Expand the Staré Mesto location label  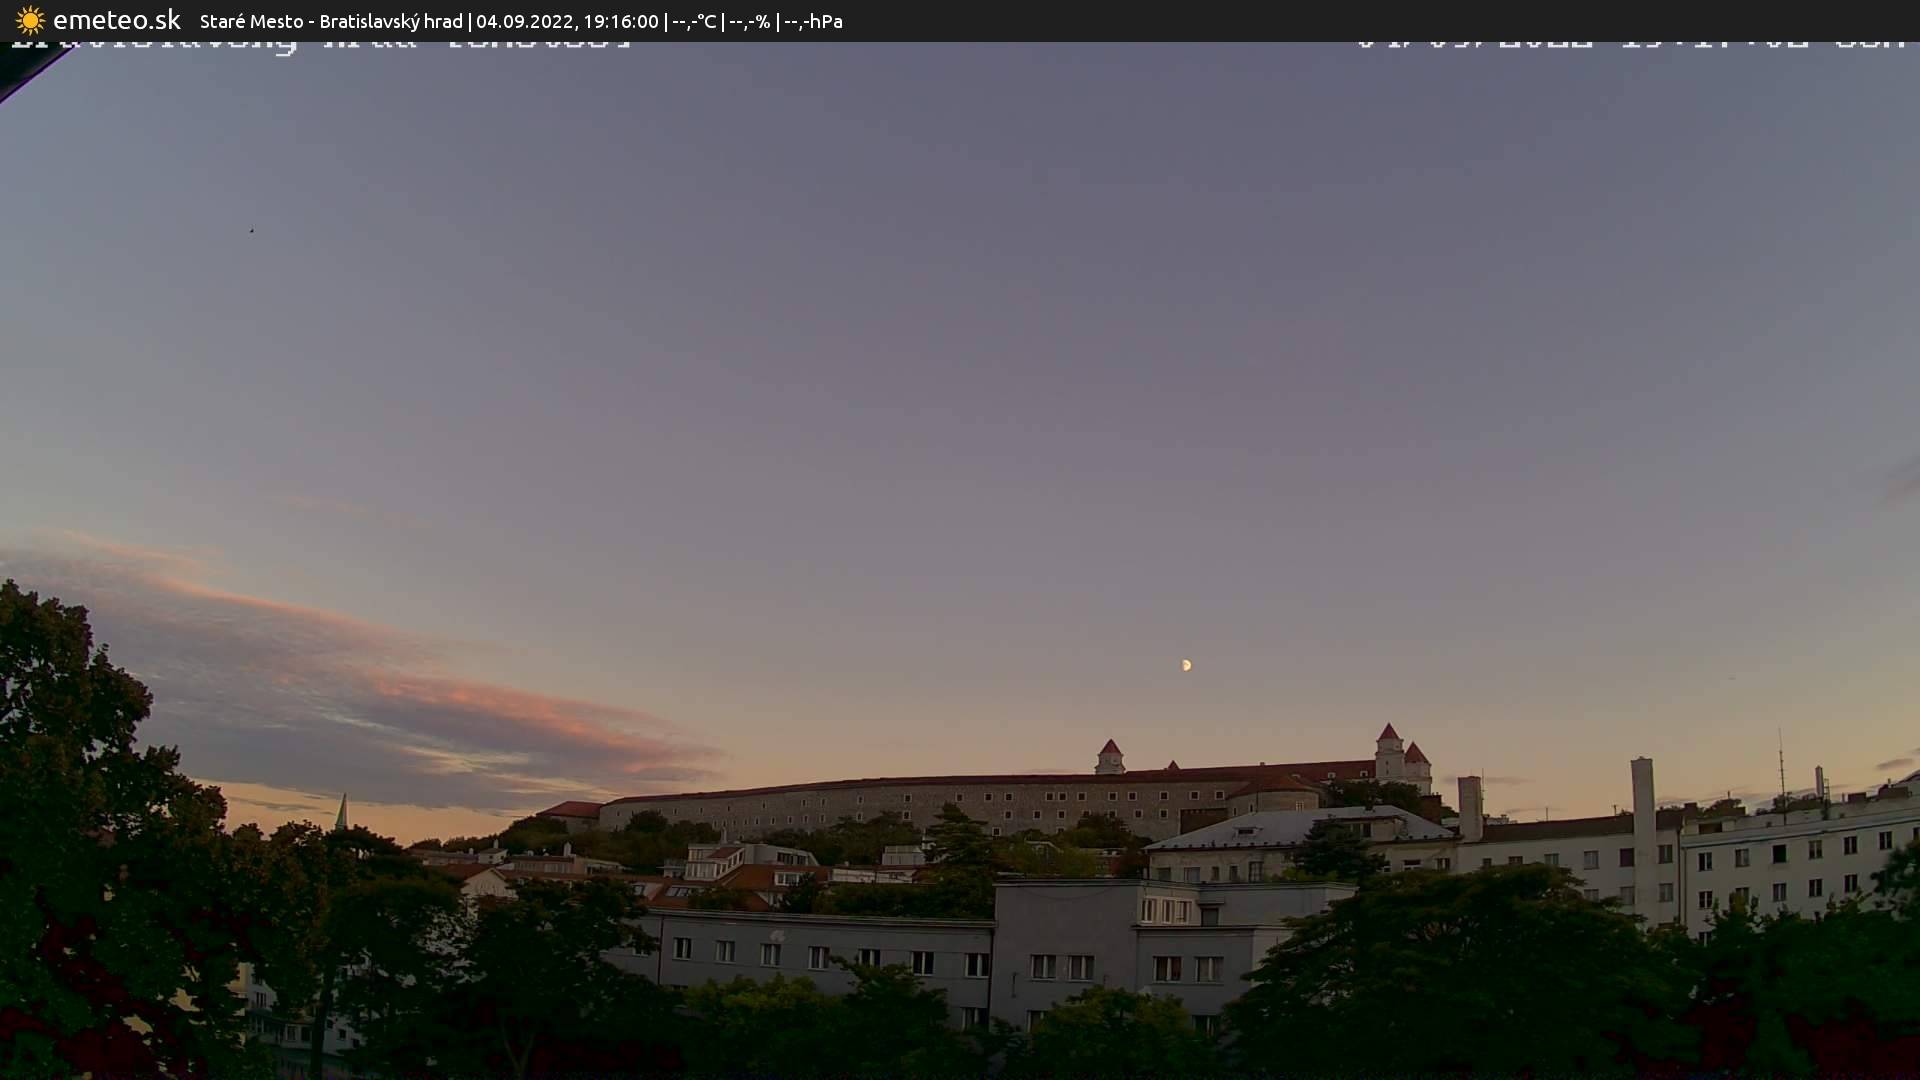252,21
